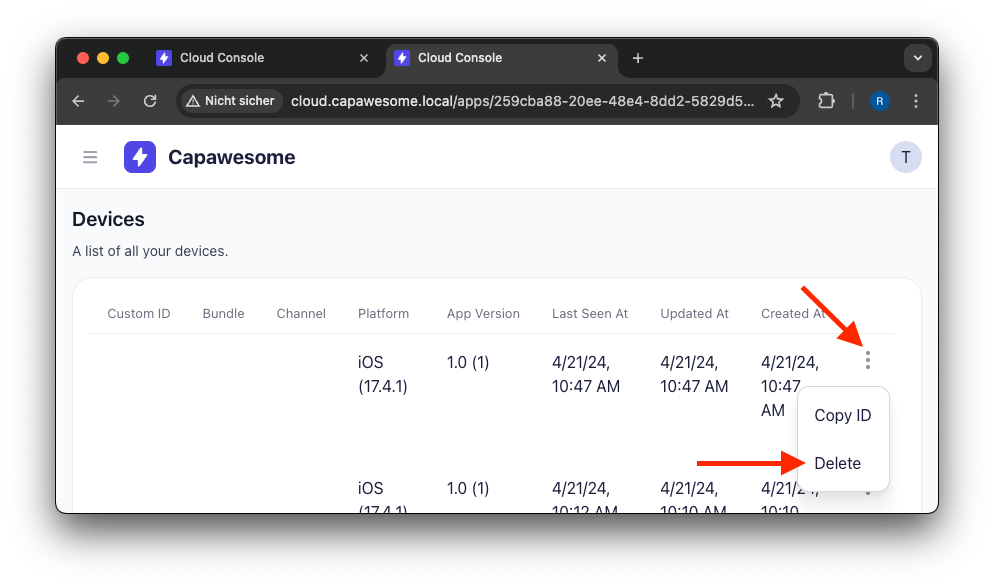Open Chrome three-dot menu
Image resolution: width=994 pixels, height=587 pixels.
916,101
